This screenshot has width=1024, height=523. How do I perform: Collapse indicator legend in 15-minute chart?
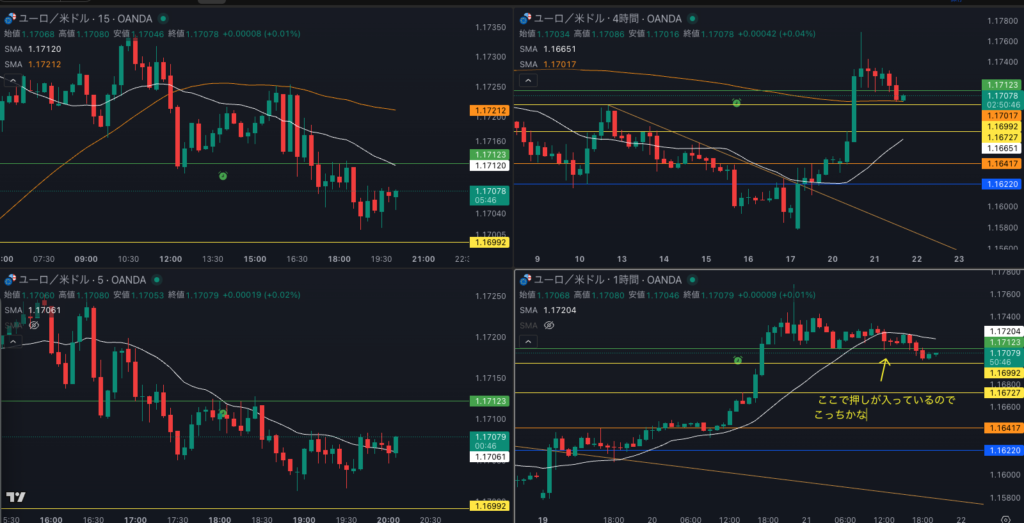[x=14, y=81]
